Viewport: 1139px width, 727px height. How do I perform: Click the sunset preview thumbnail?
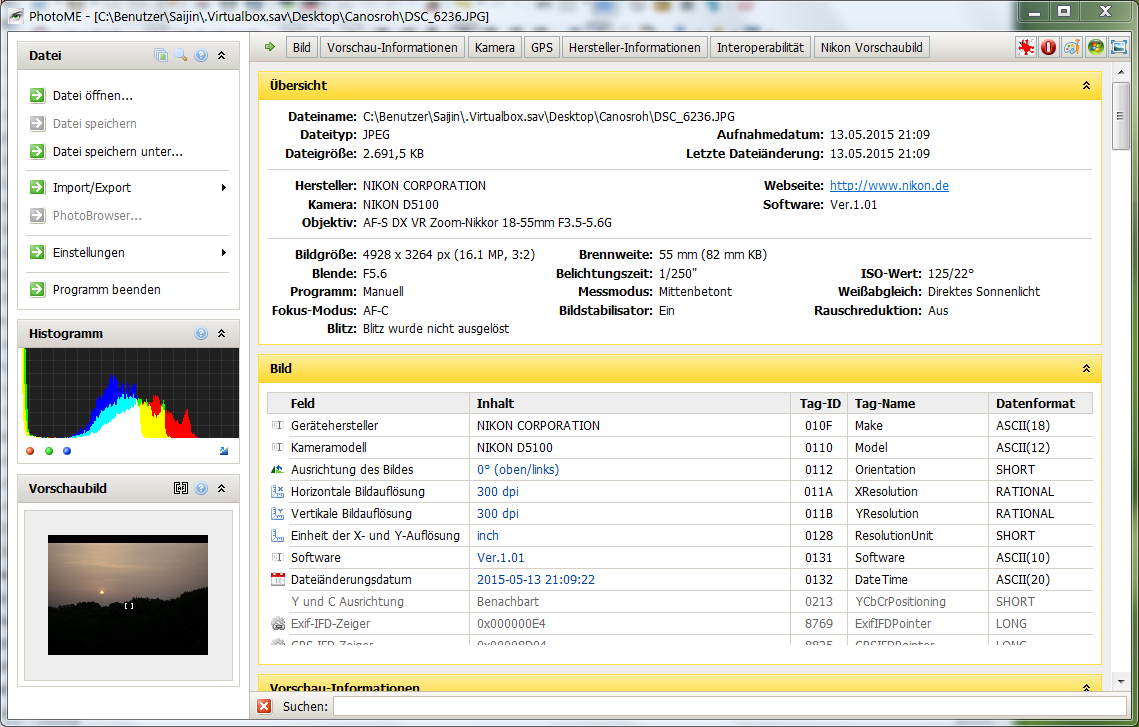[128, 592]
